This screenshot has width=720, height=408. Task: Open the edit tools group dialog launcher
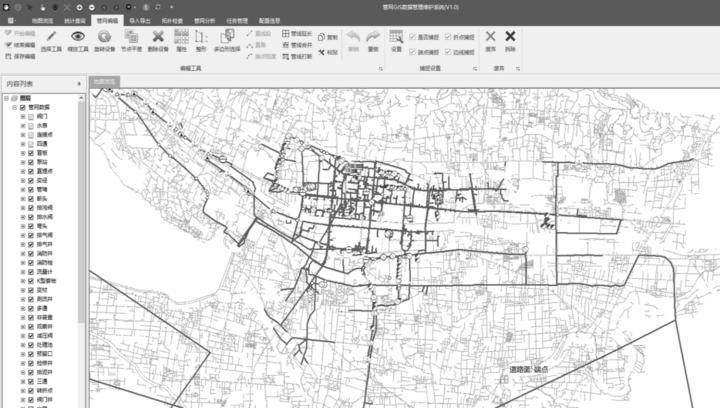pyautogui.click(x=381, y=68)
